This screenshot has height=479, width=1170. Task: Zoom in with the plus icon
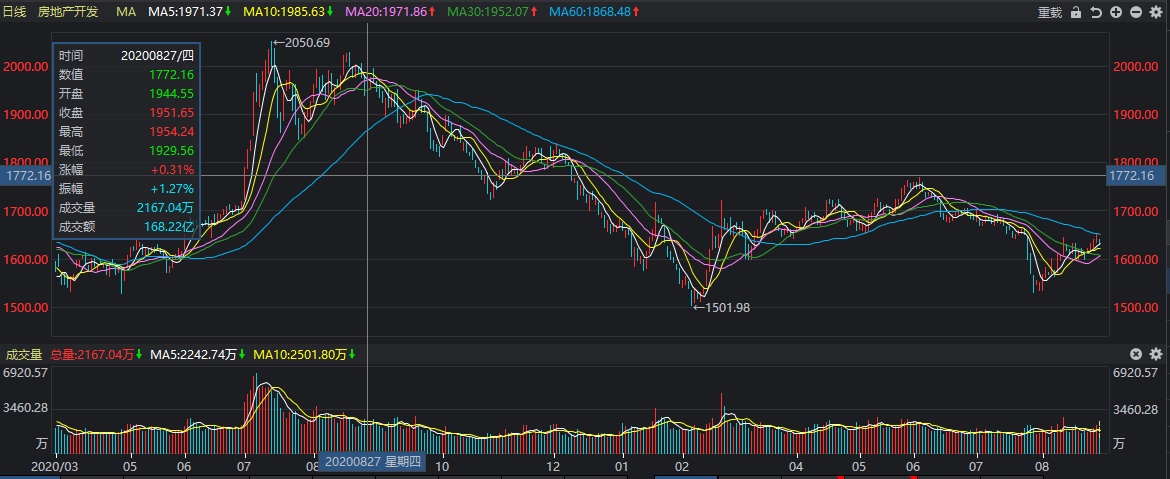click(x=1115, y=12)
